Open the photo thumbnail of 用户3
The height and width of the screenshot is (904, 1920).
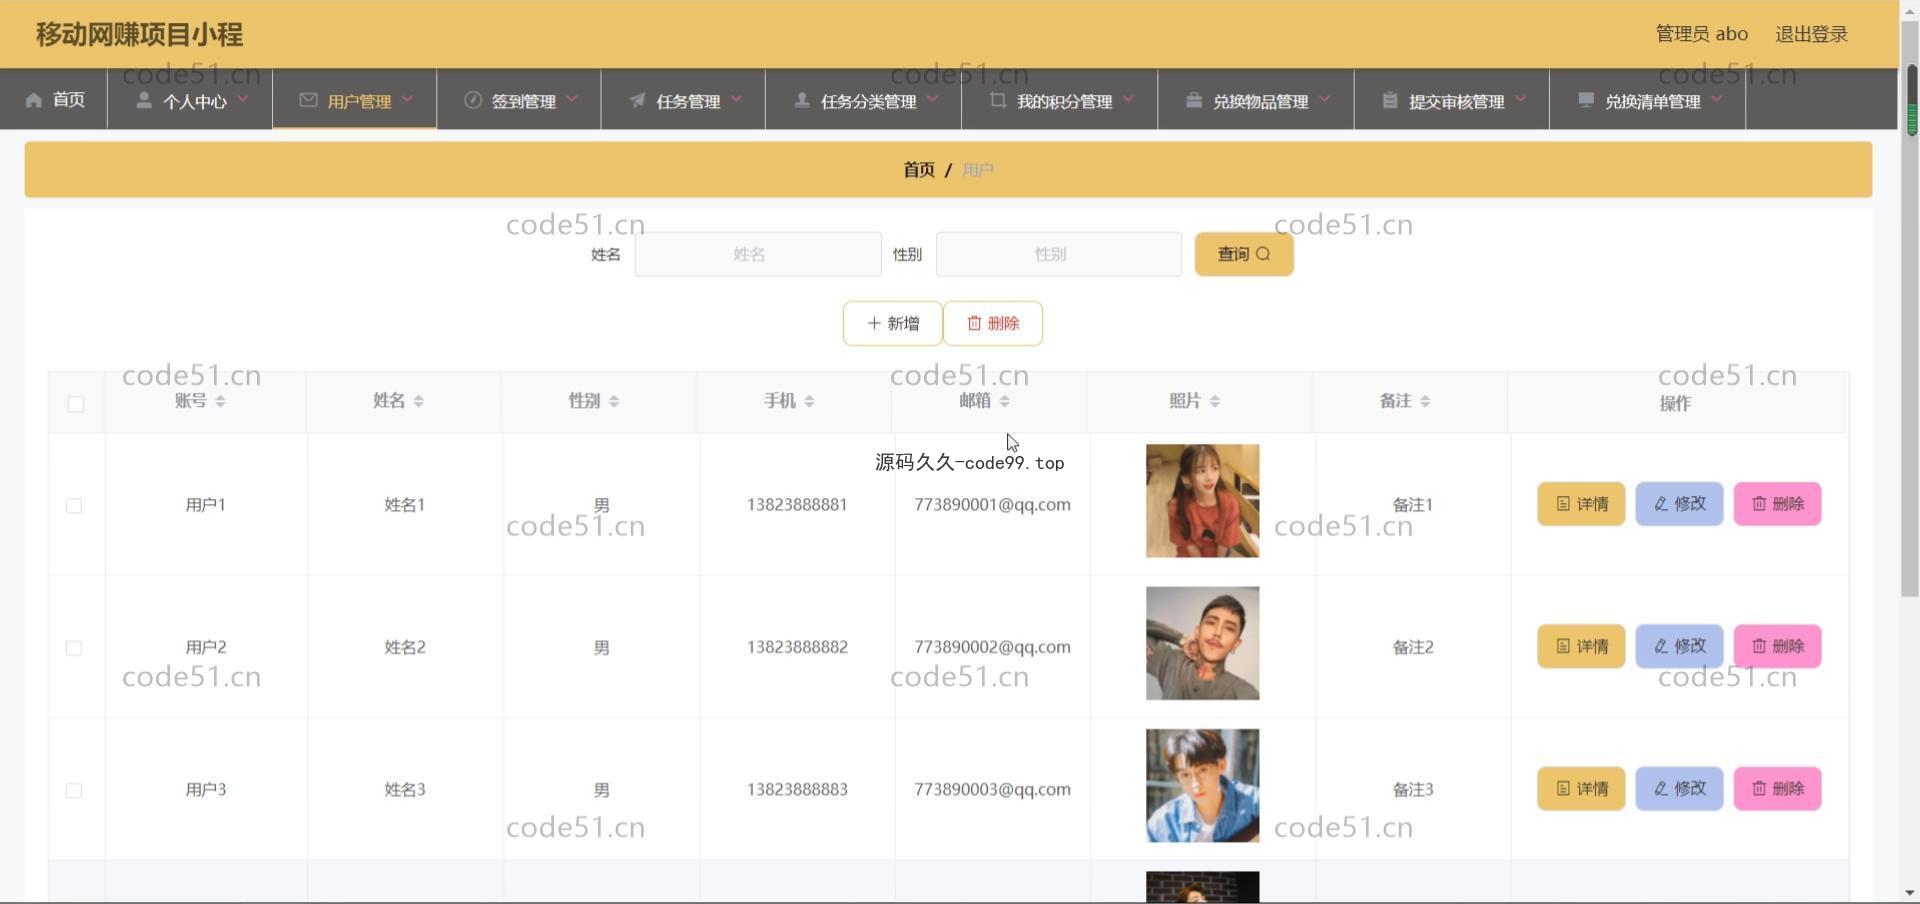tap(1202, 785)
